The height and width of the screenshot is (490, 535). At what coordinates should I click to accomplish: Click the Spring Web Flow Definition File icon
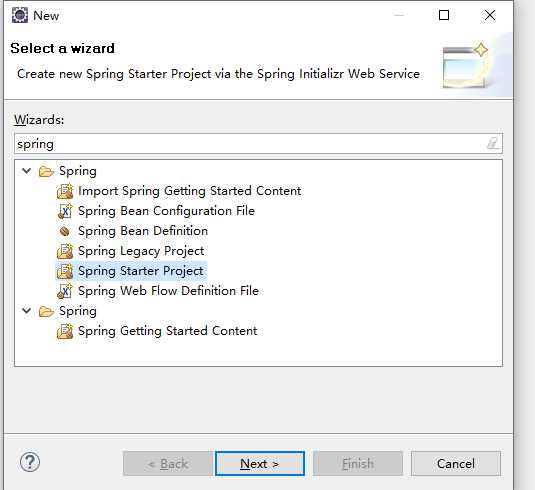[x=65, y=291]
